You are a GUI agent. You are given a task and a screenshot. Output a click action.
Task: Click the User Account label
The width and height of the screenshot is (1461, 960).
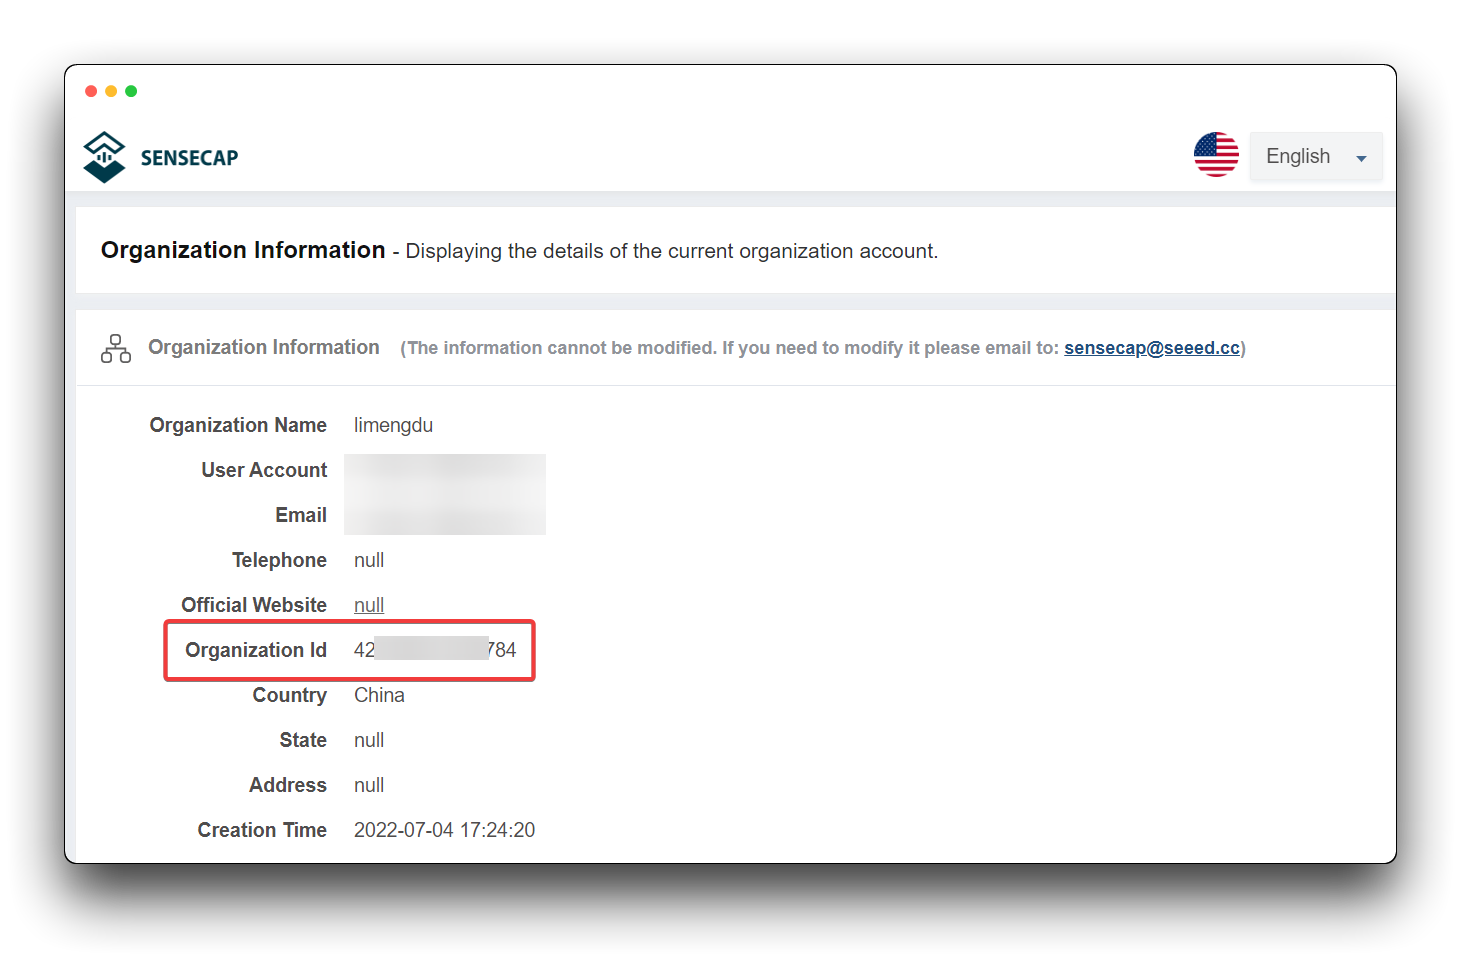click(264, 470)
